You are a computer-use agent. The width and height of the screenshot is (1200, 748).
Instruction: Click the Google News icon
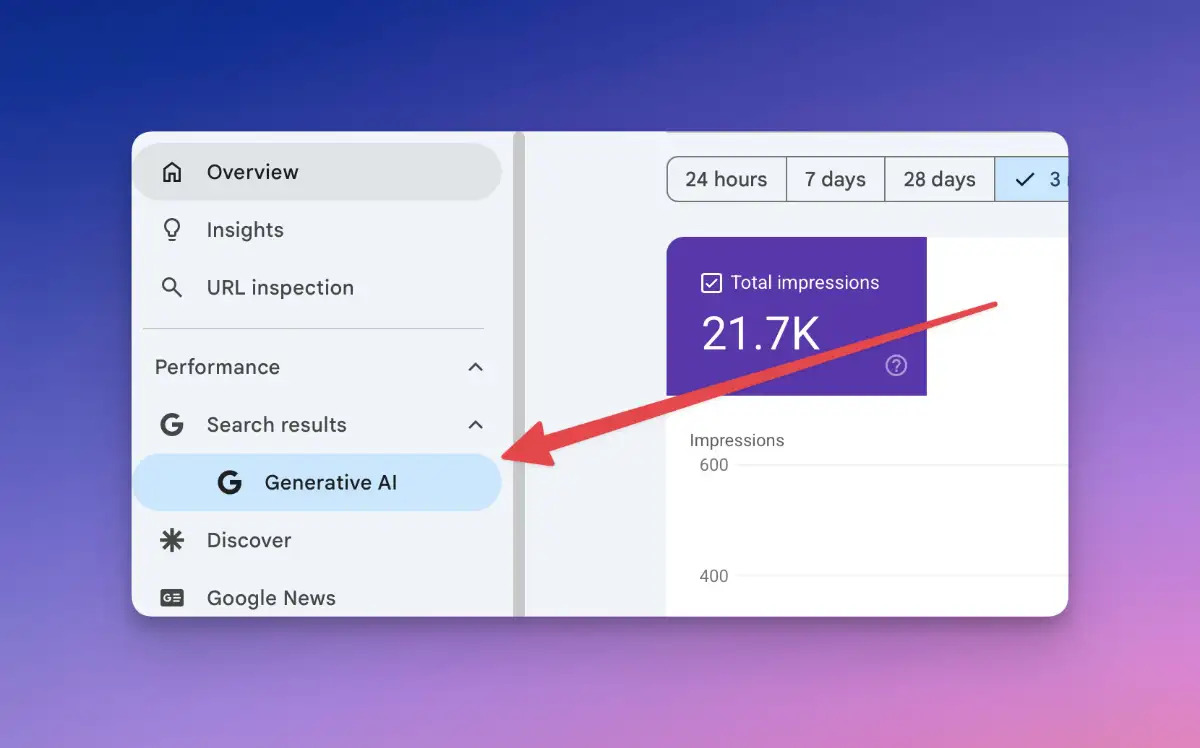click(172, 598)
